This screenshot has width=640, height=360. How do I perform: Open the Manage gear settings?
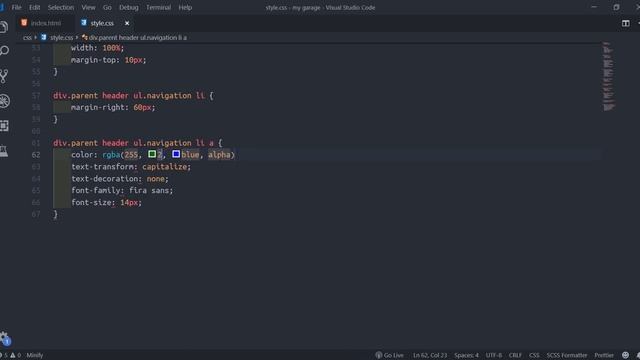click(x=4, y=338)
